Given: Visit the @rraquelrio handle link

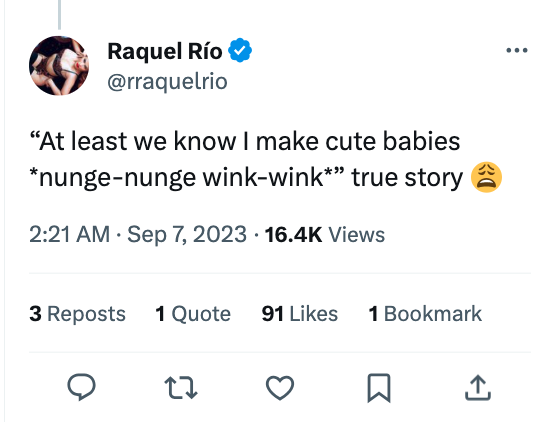Looking at the screenshot, I should [167, 82].
